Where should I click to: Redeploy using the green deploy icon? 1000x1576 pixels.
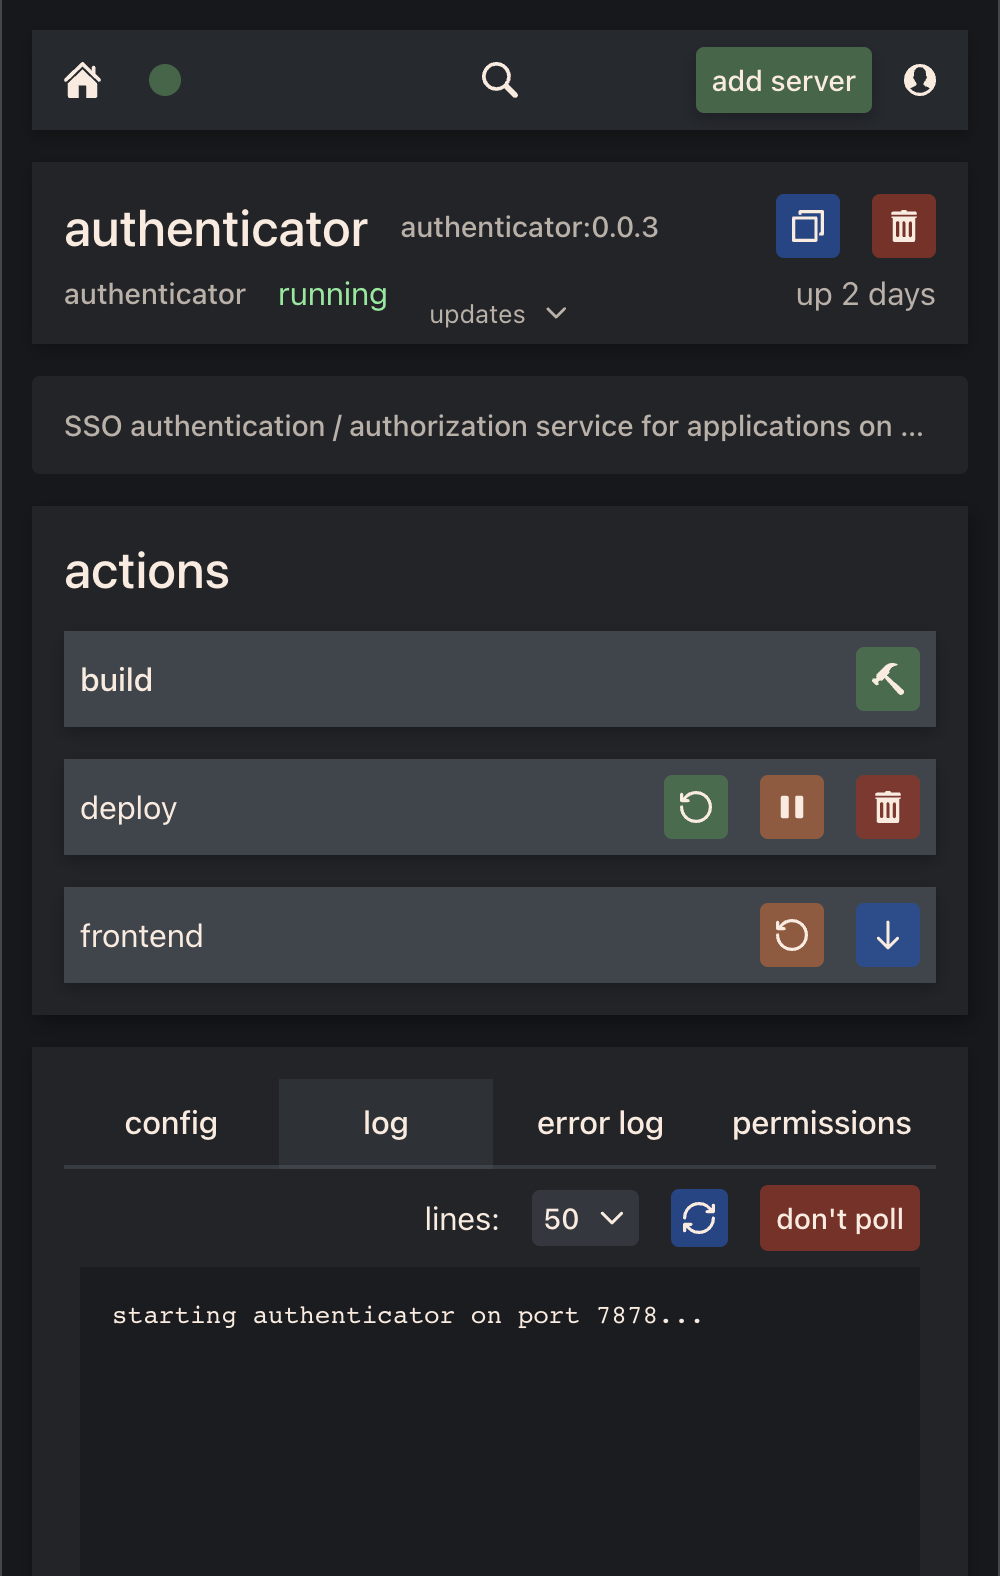point(696,807)
